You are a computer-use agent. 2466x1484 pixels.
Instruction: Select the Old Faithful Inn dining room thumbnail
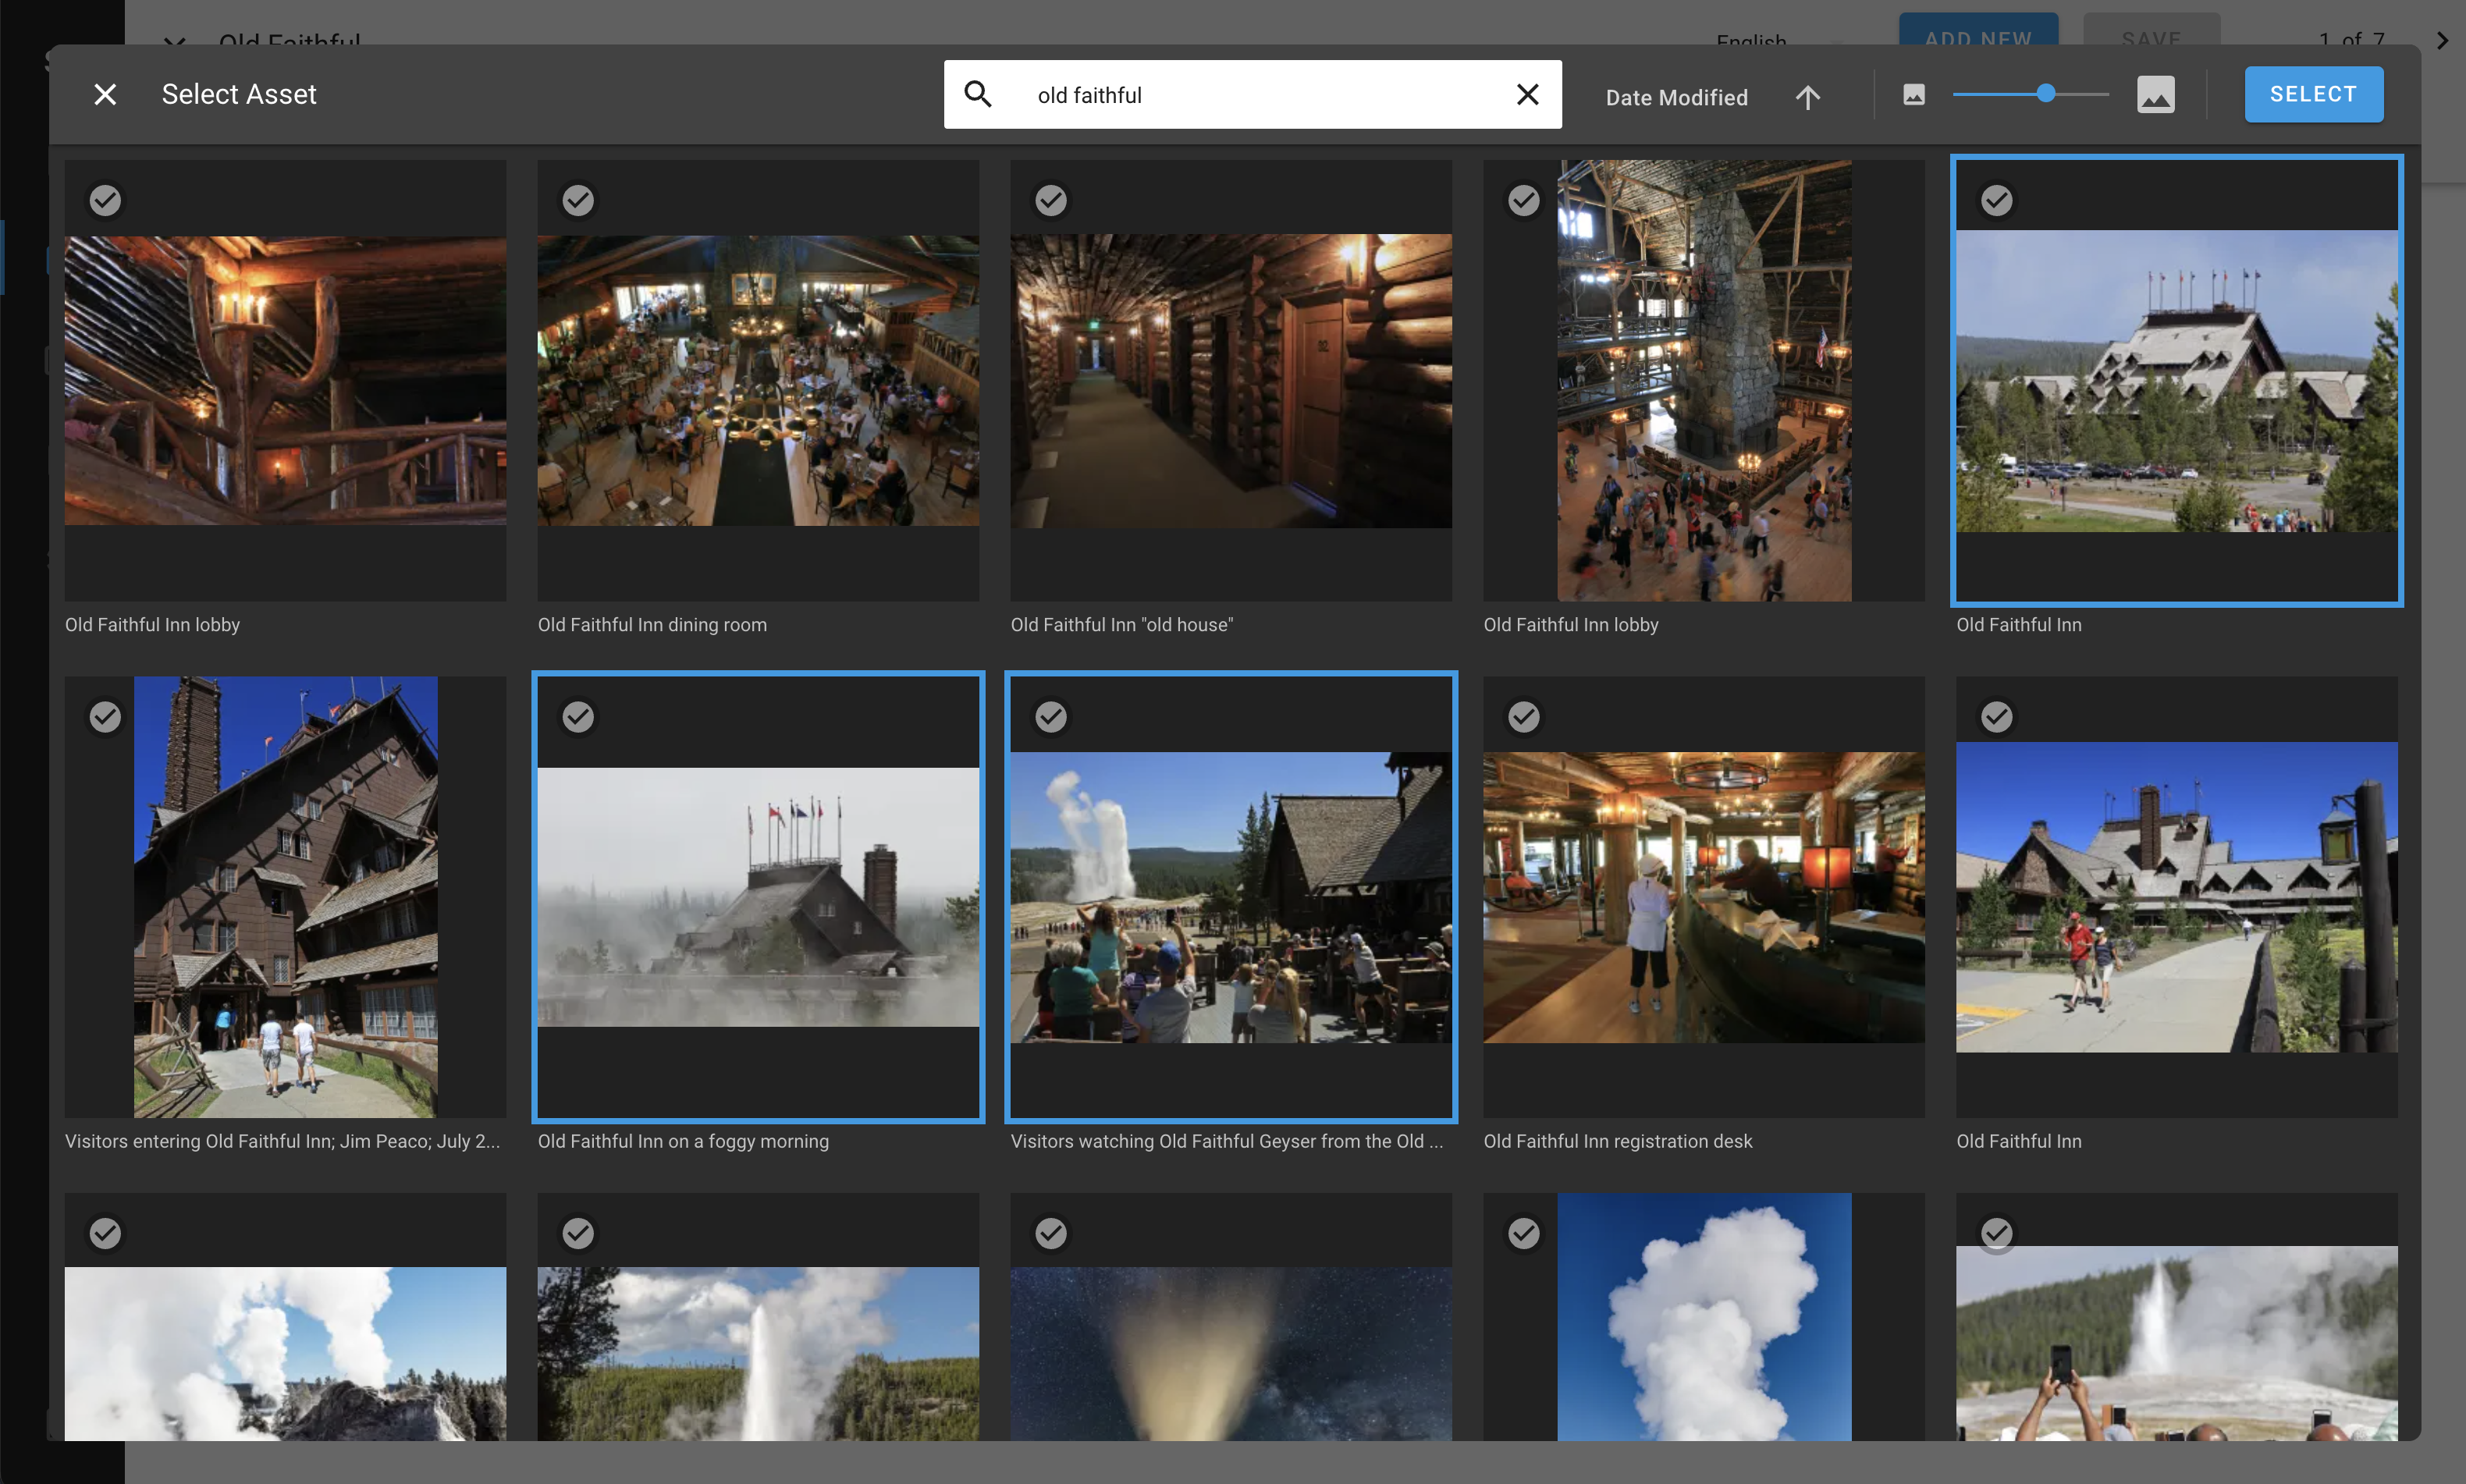(758, 381)
